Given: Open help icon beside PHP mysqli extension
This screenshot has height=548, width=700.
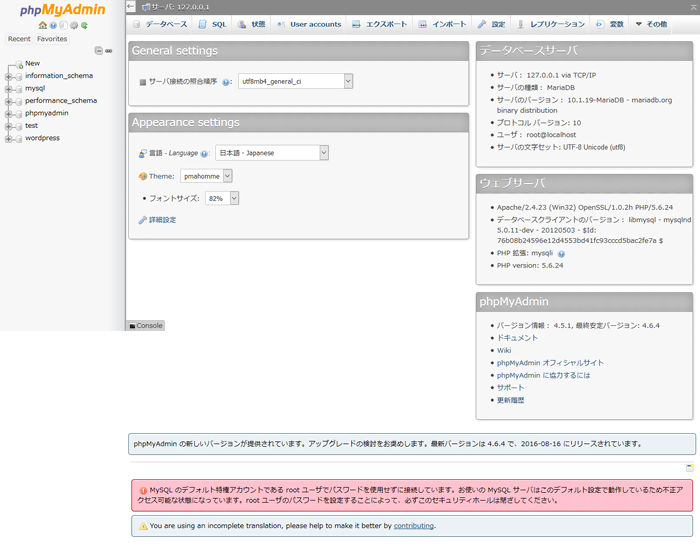Looking at the screenshot, I should 561,254.
